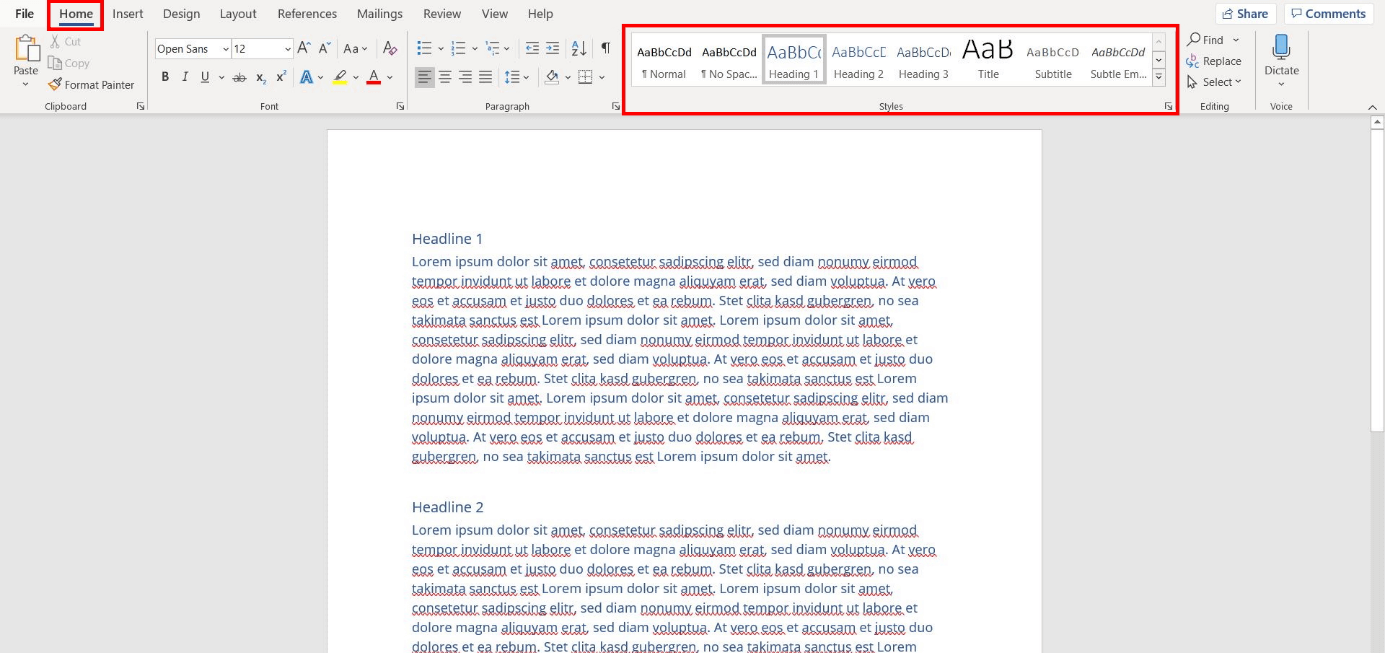Open the File menu

tap(25, 14)
